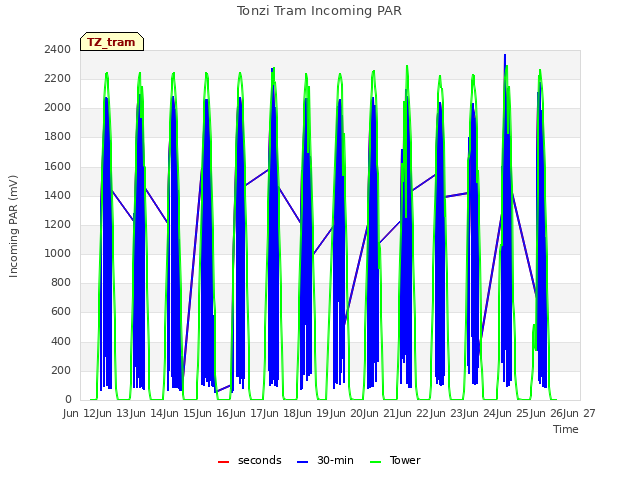Screen dimensions: 640x480
Task: Click the Jun 25 x-axis tick label
Action: click(514, 413)
